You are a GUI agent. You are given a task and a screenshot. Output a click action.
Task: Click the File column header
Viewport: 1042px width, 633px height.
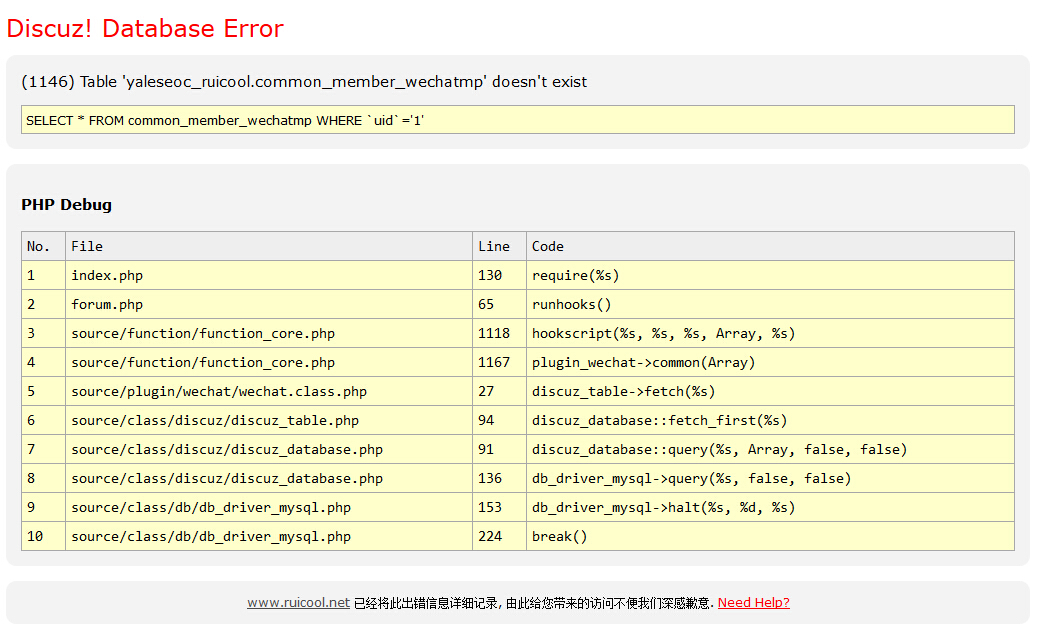tap(268, 246)
